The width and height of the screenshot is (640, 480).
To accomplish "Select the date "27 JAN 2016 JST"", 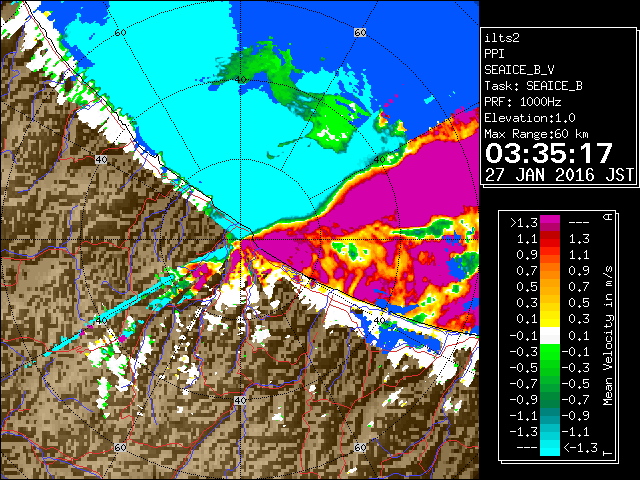I will coord(559,175).
